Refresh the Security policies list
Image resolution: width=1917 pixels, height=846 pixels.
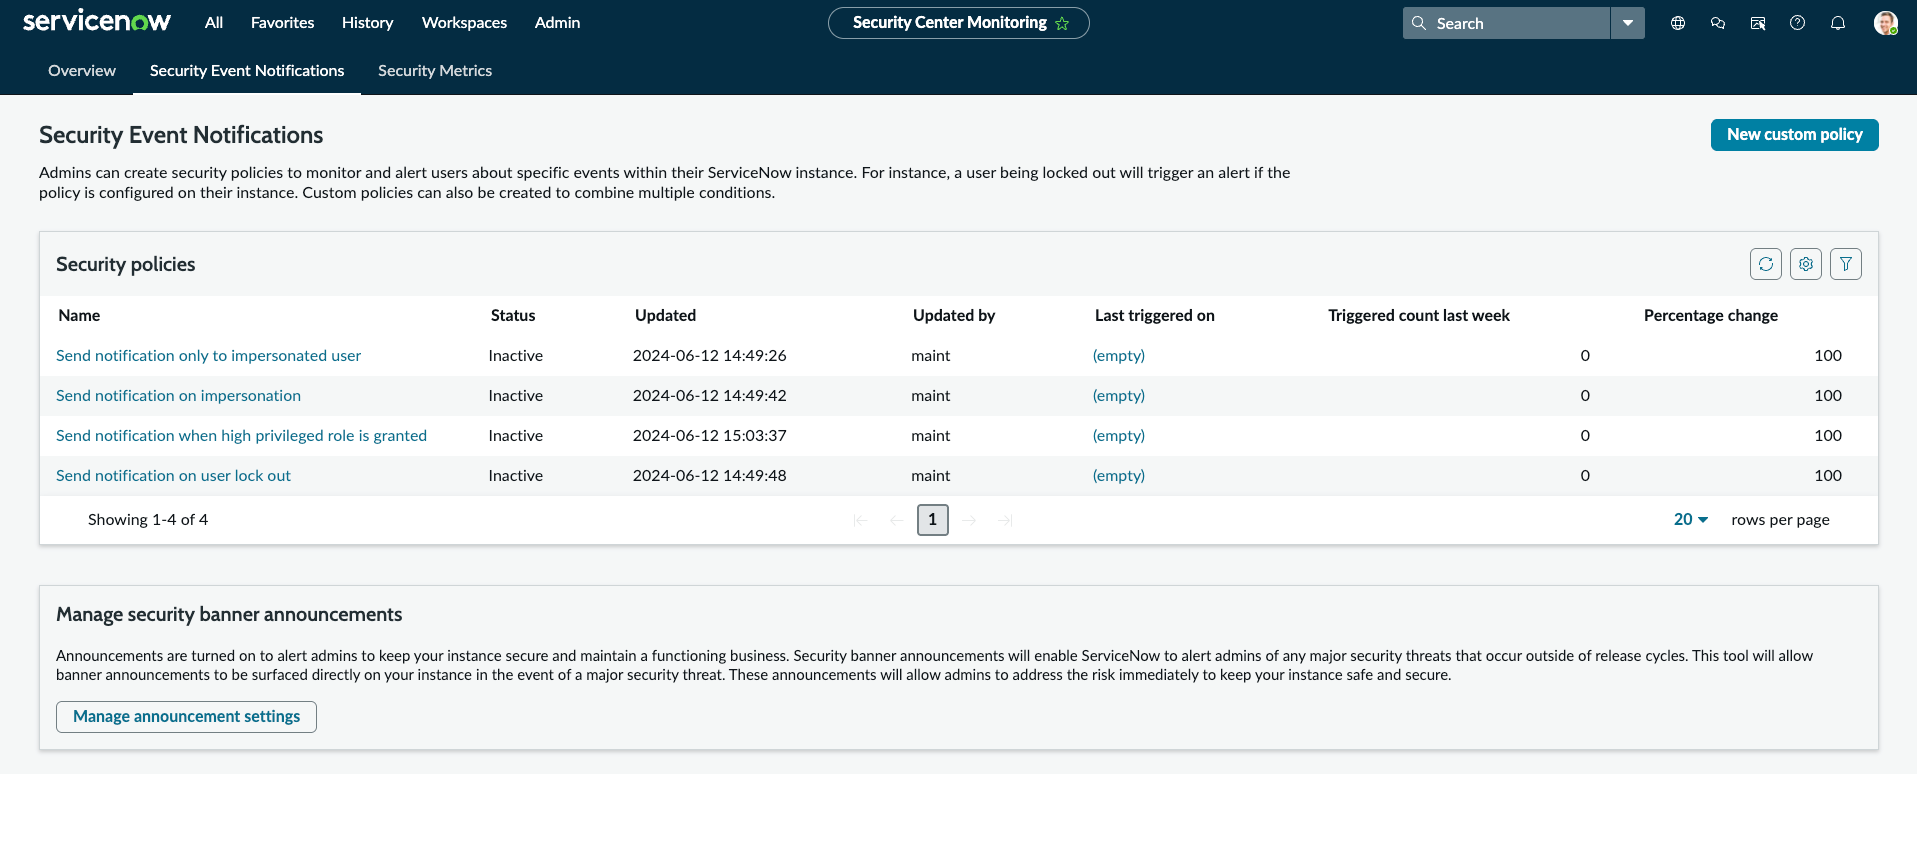click(x=1766, y=264)
